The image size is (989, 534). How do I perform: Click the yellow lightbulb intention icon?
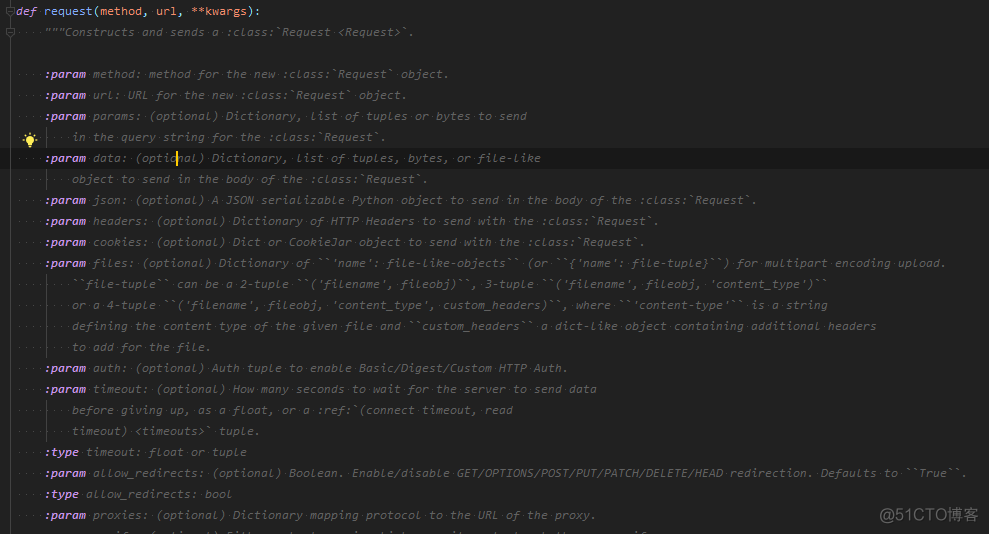30,139
